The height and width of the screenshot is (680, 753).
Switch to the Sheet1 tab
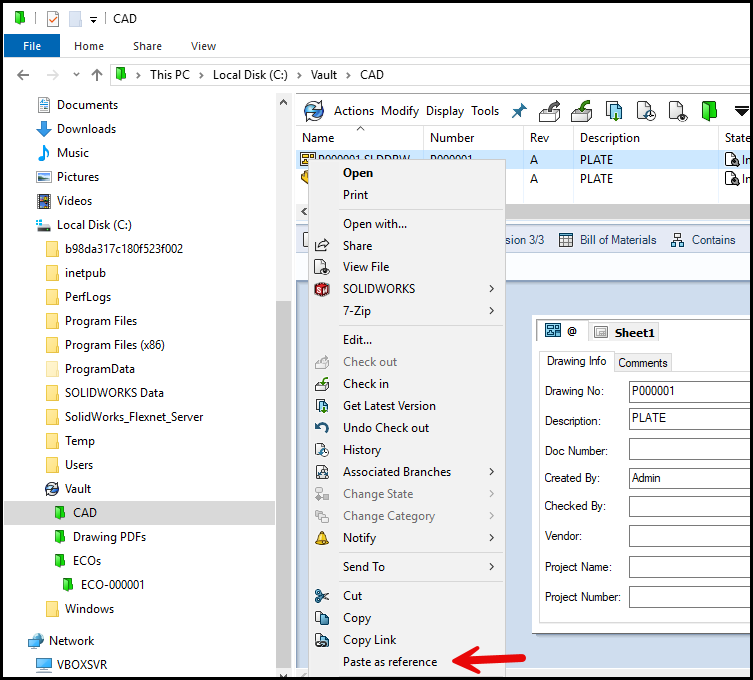tap(623, 332)
